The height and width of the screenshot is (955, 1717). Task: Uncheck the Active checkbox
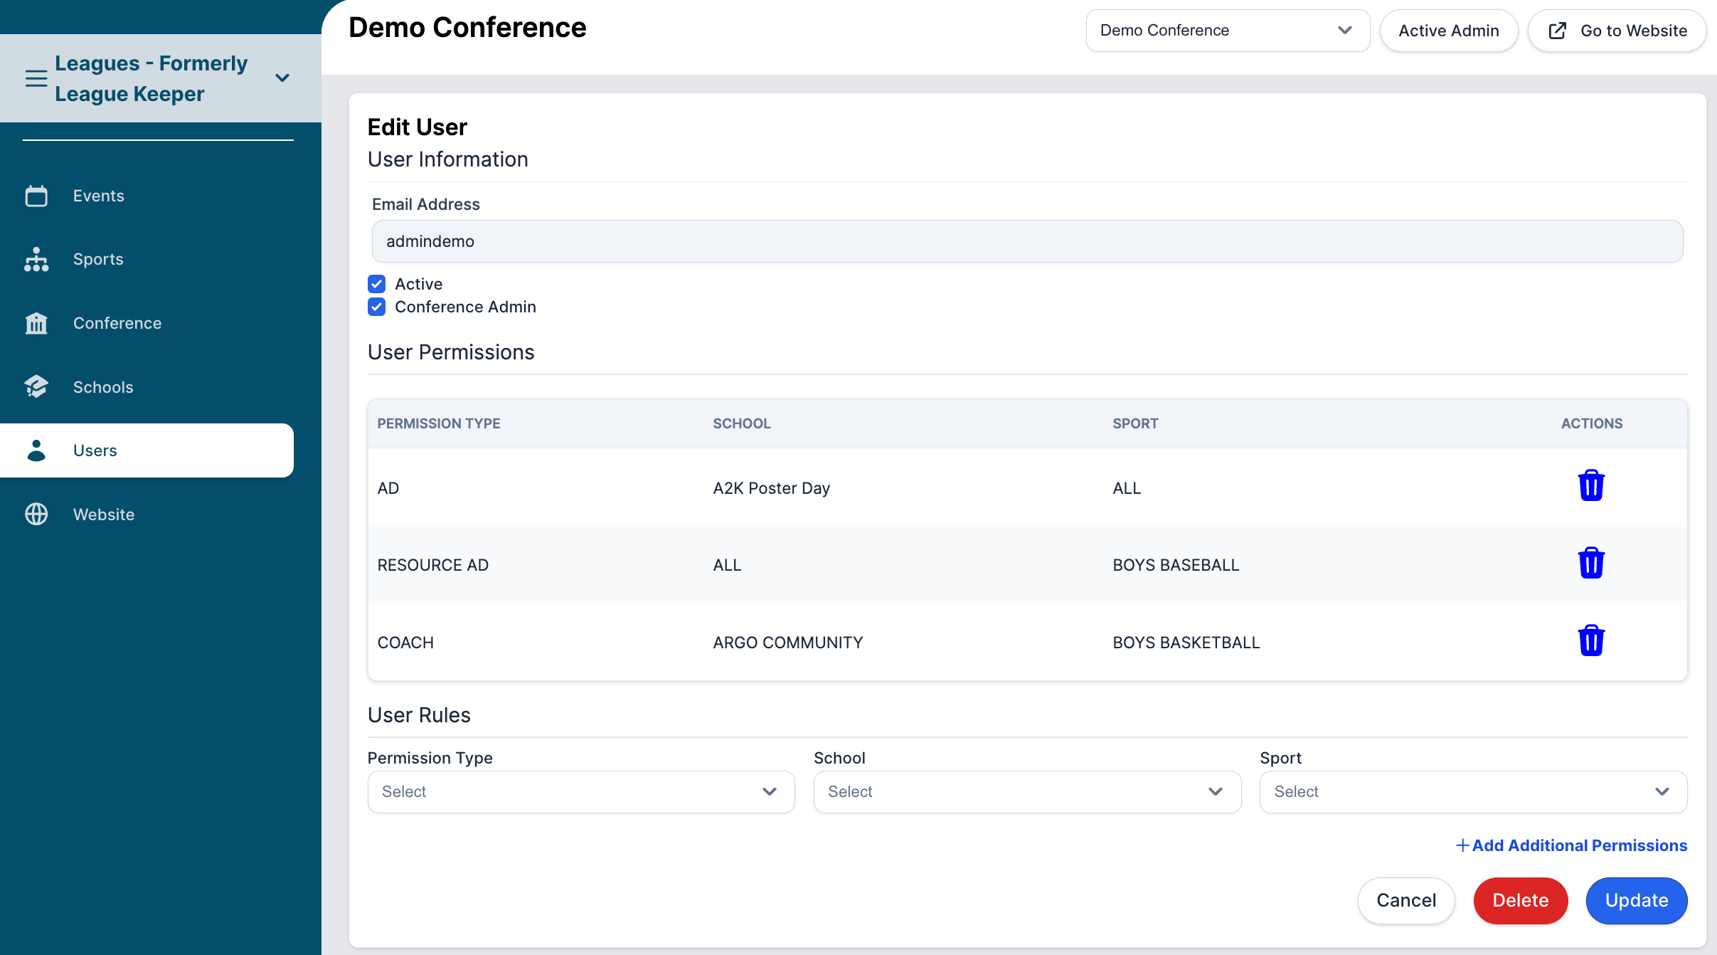coord(377,284)
